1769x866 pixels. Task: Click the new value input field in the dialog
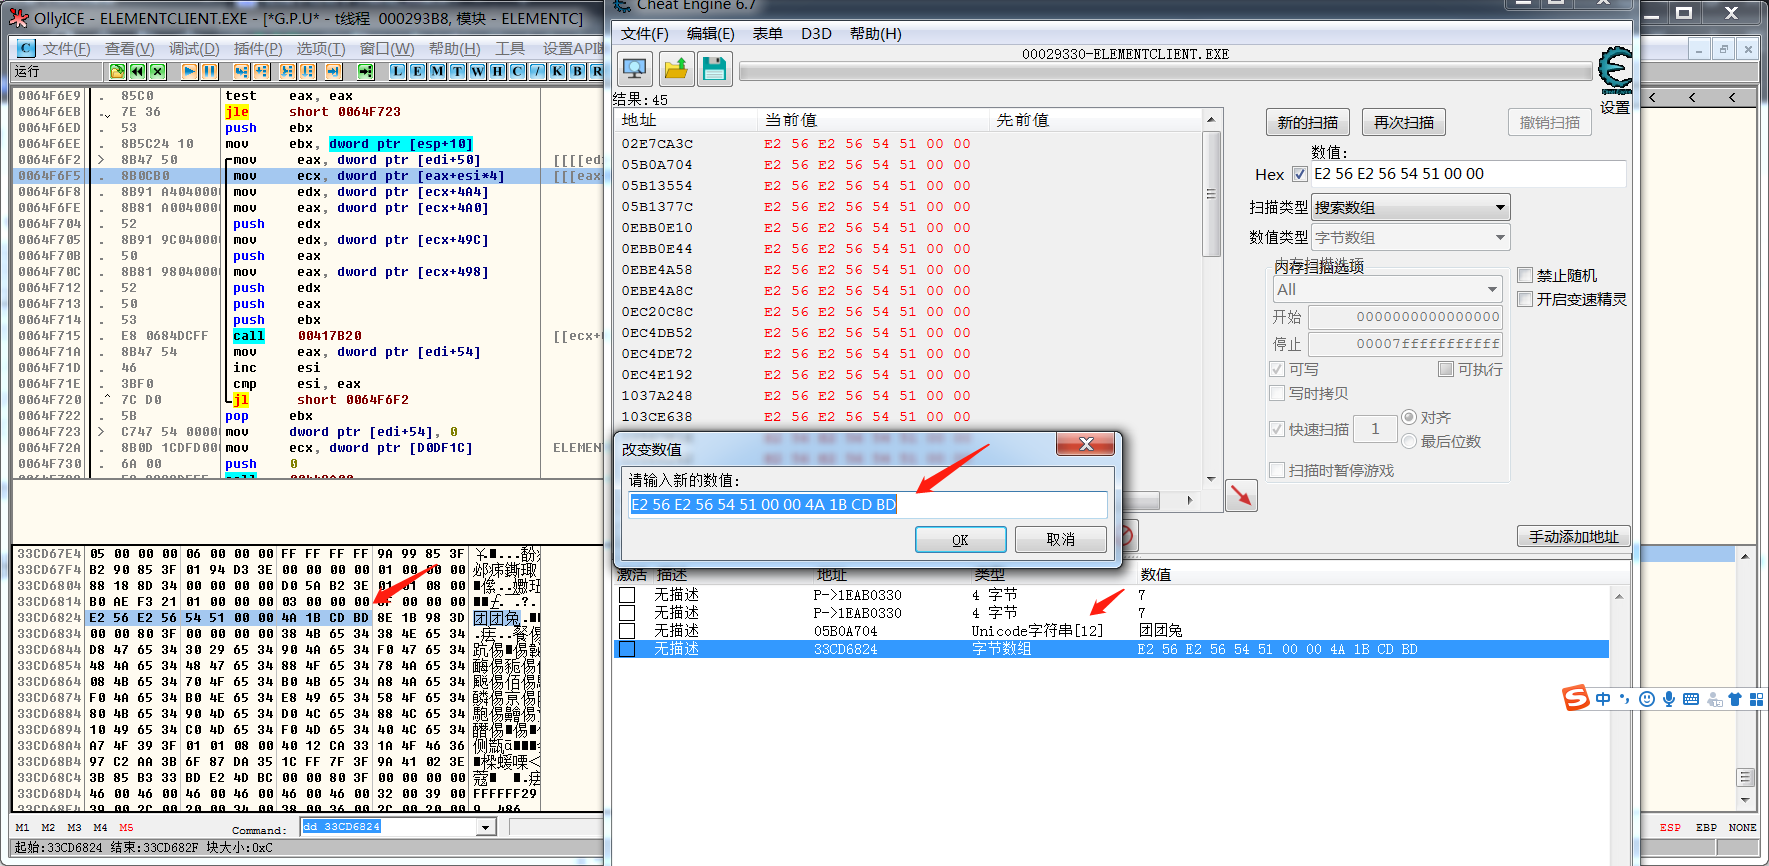[868, 504]
